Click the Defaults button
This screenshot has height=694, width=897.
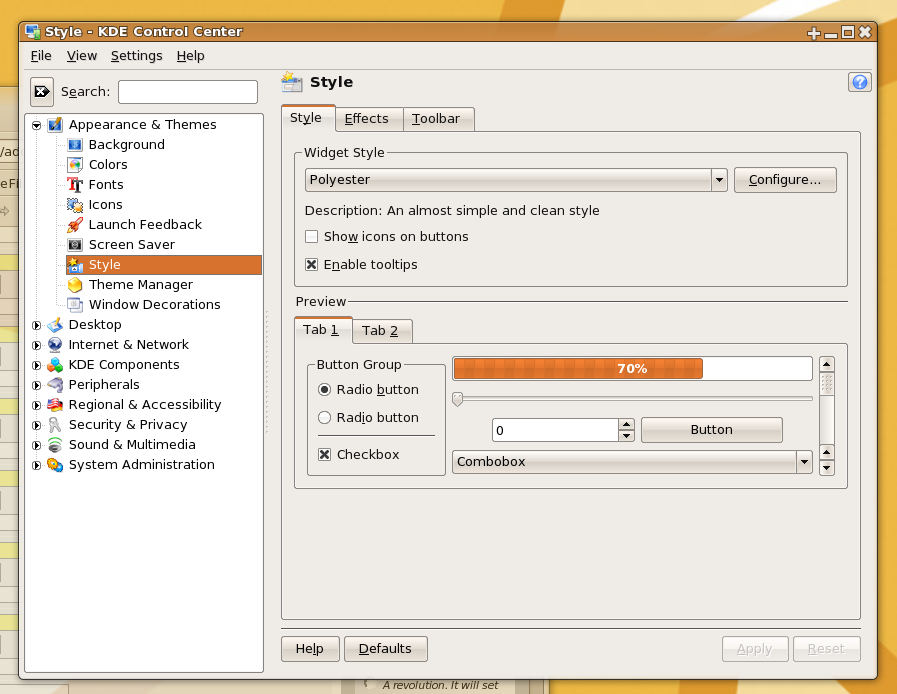point(386,649)
